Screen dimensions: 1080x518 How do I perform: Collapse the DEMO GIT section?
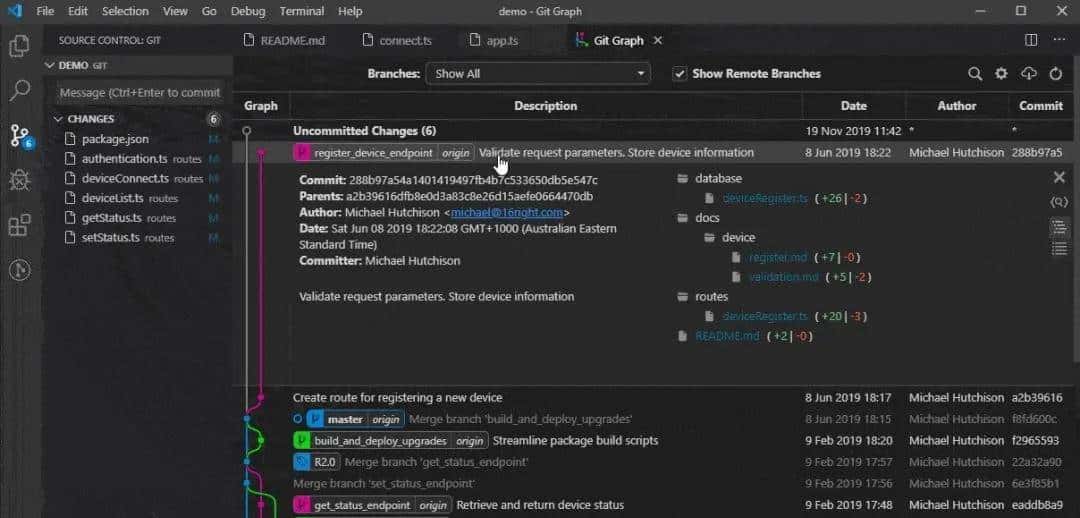(138, 65)
